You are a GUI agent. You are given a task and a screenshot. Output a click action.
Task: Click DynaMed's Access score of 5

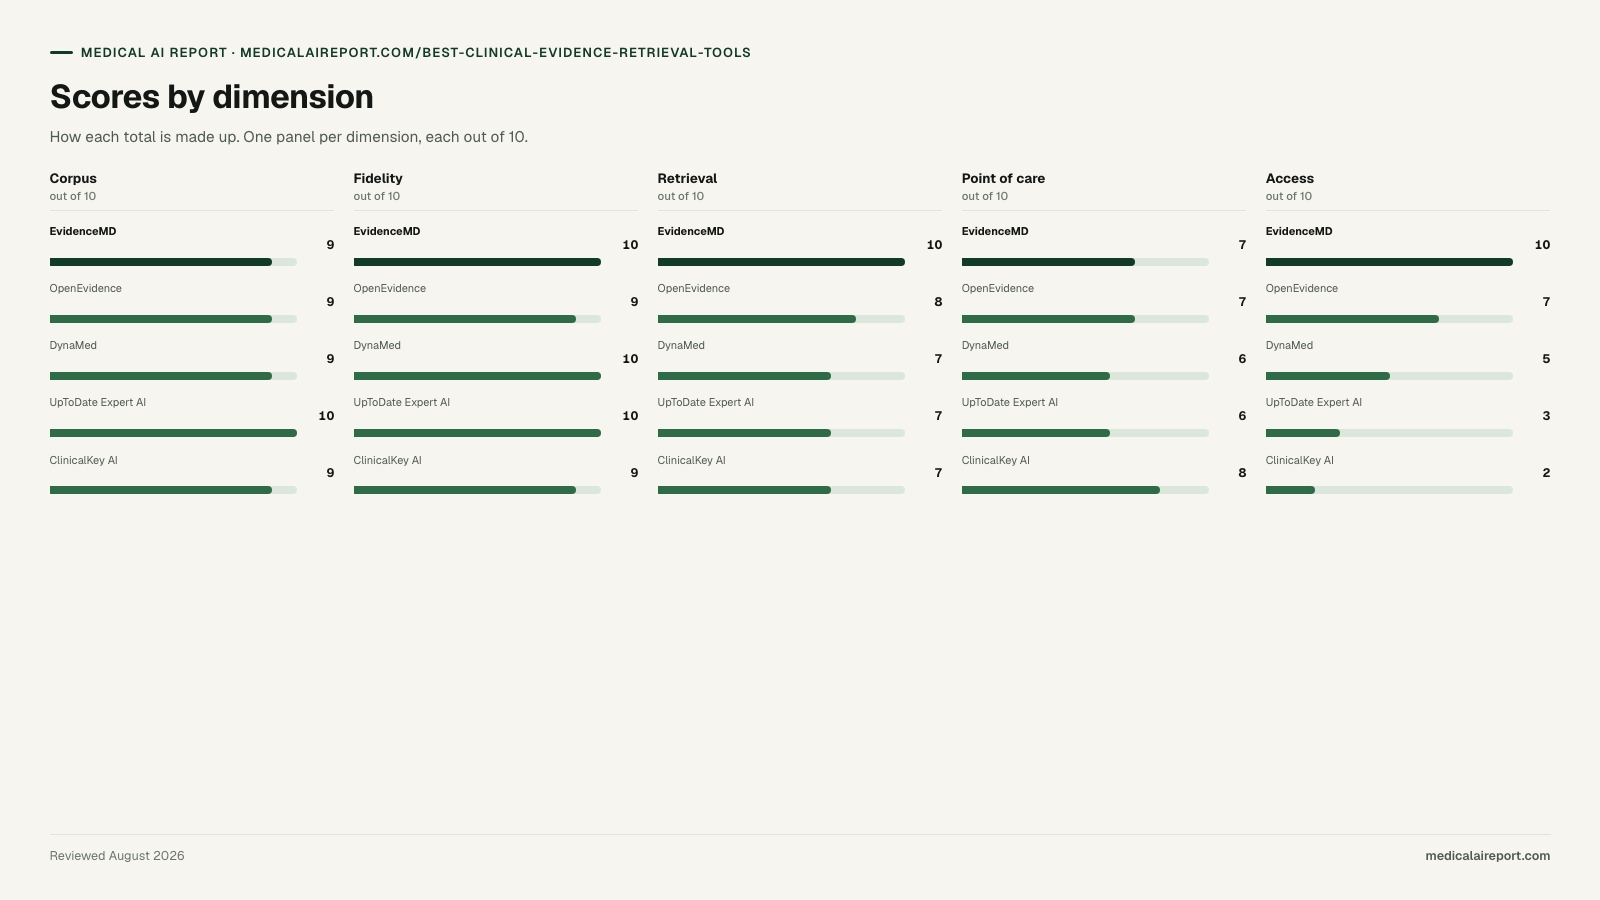1546,359
